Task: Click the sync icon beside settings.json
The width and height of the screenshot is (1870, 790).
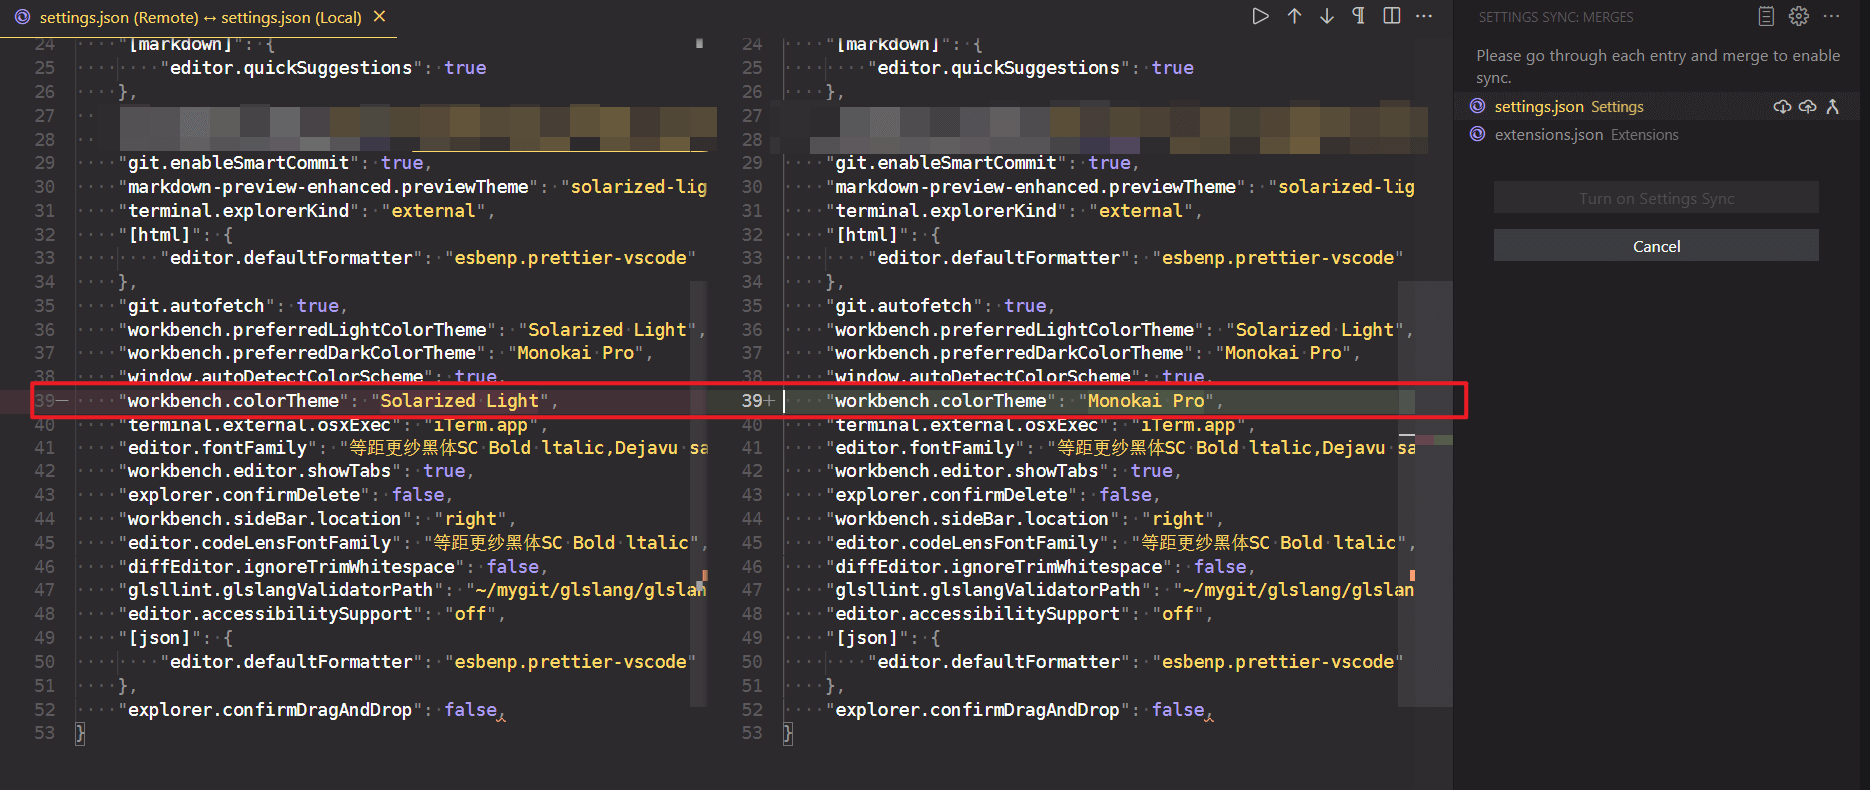Action: point(1477,106)
